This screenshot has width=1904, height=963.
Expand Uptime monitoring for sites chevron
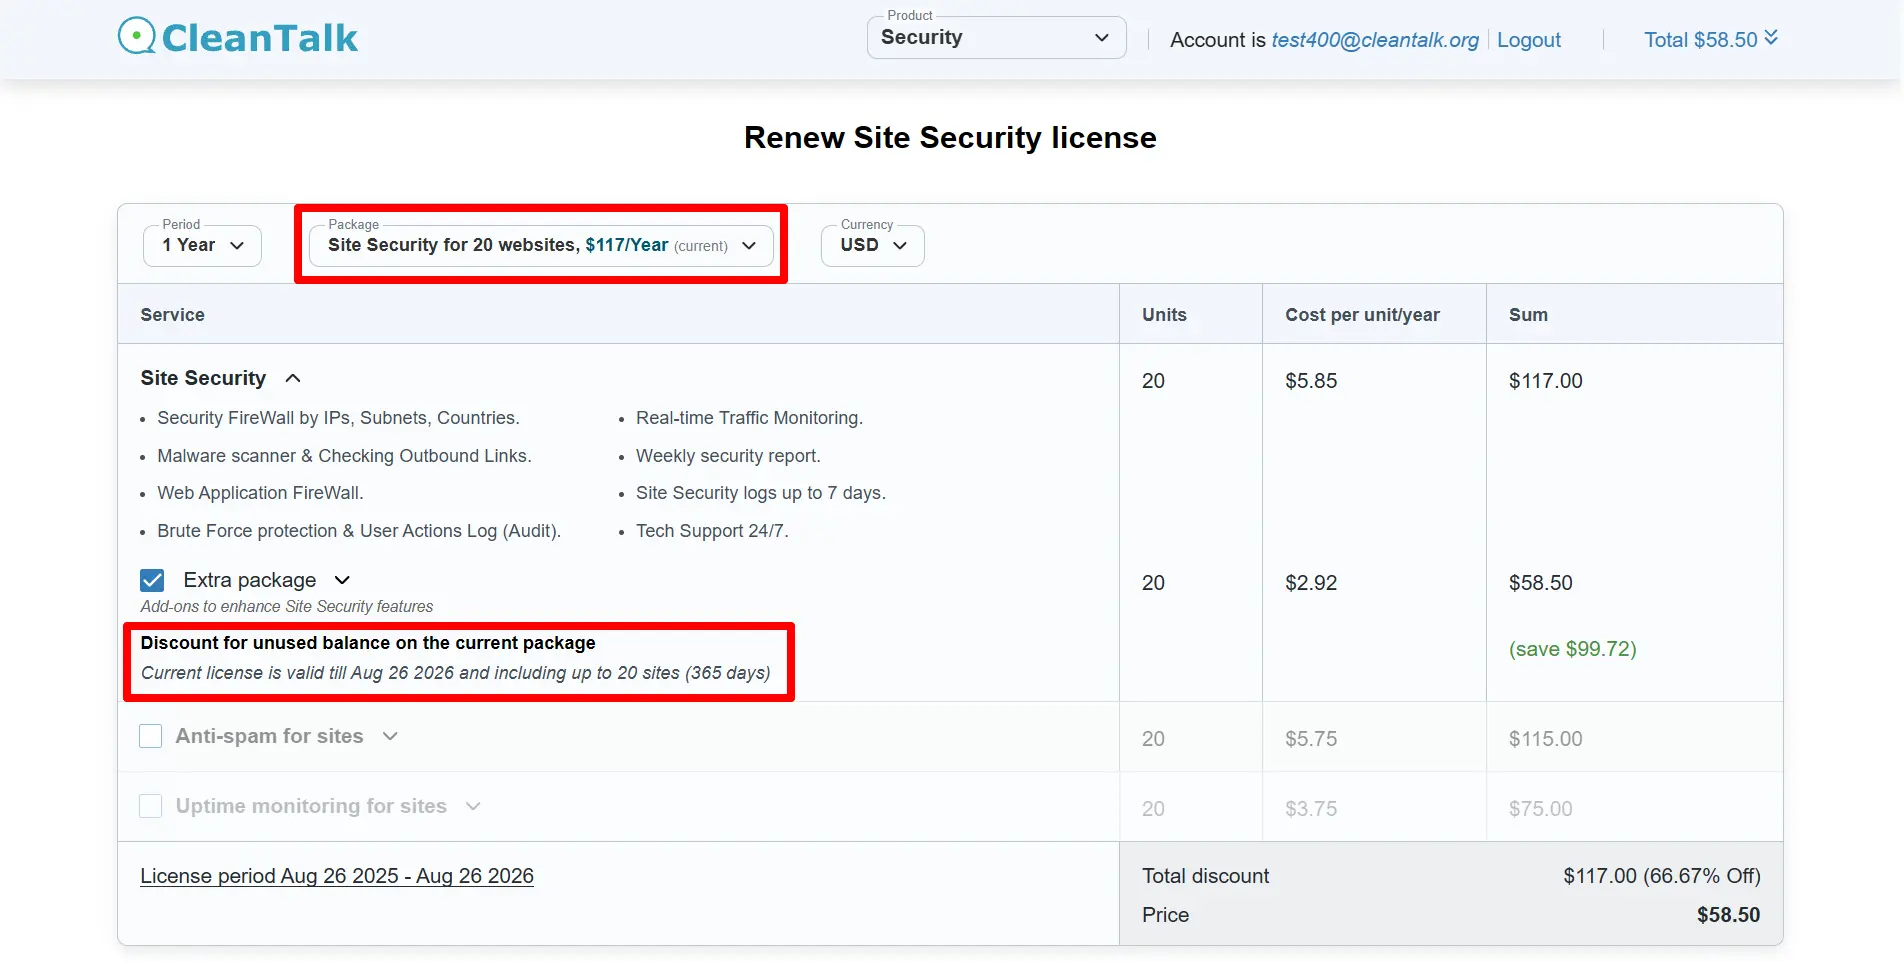click(x=473, y=806)
